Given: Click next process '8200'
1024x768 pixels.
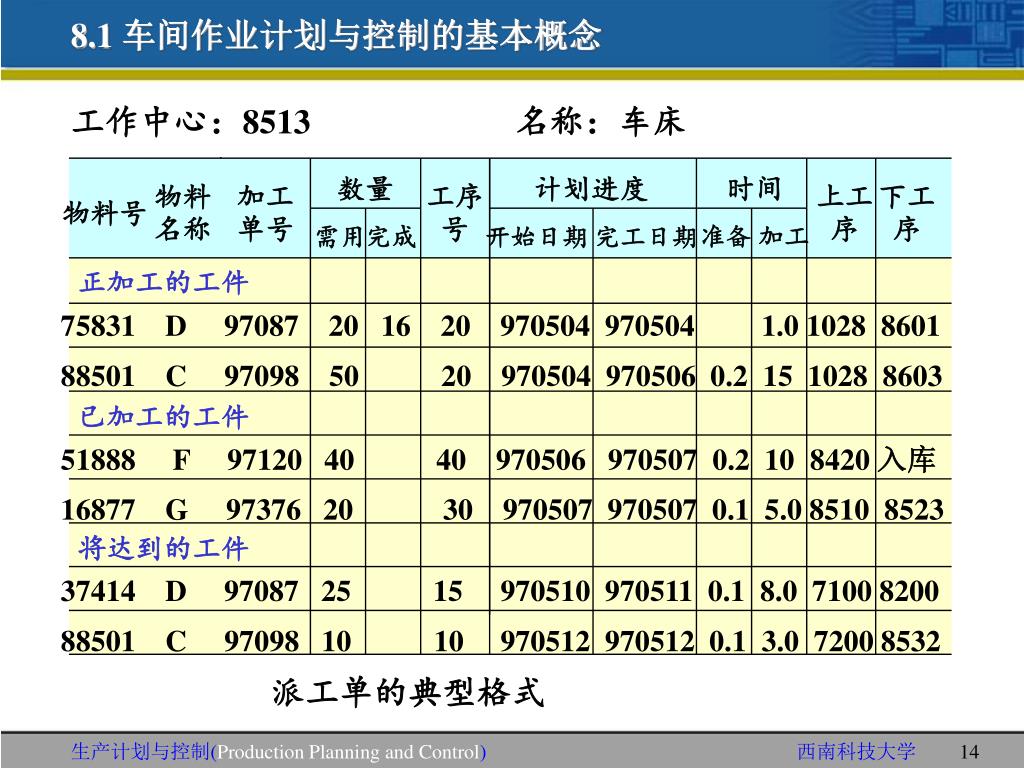Looking at the screenshot, I should [909, 591].
